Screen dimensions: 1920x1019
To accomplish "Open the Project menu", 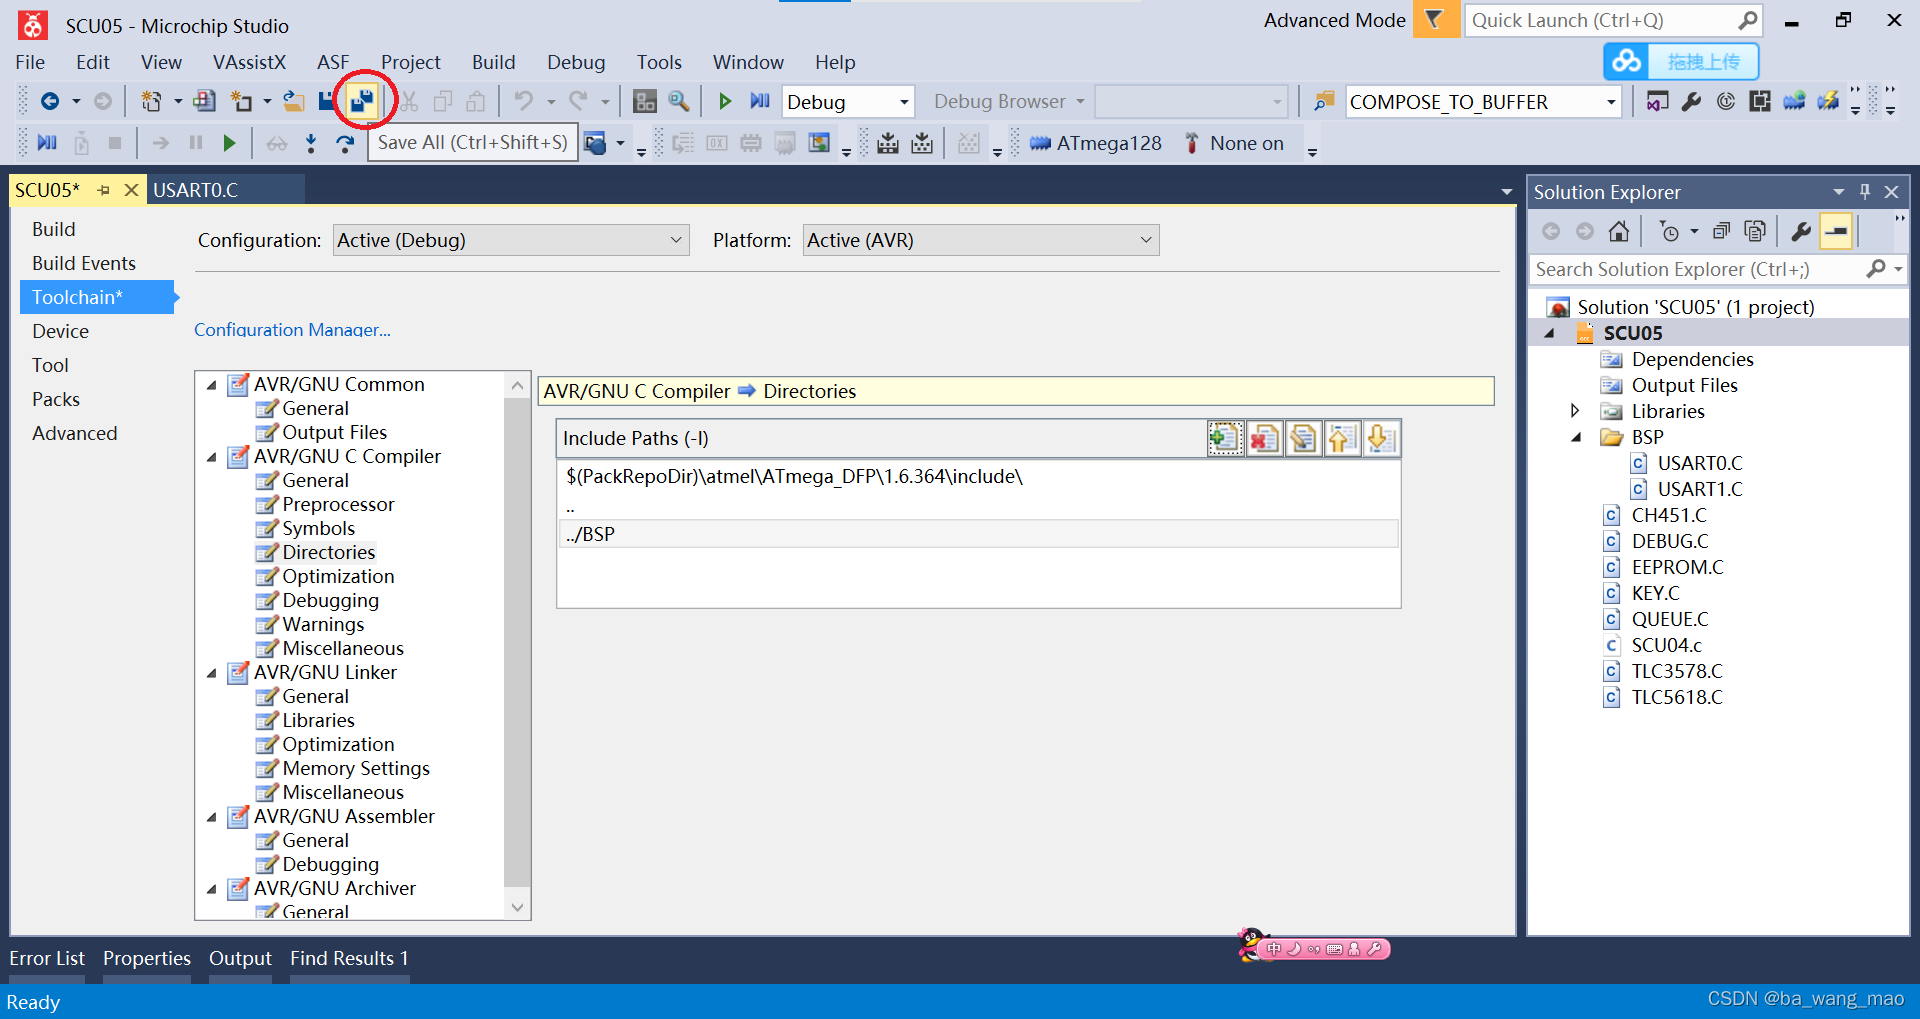I will click(410, 62).
